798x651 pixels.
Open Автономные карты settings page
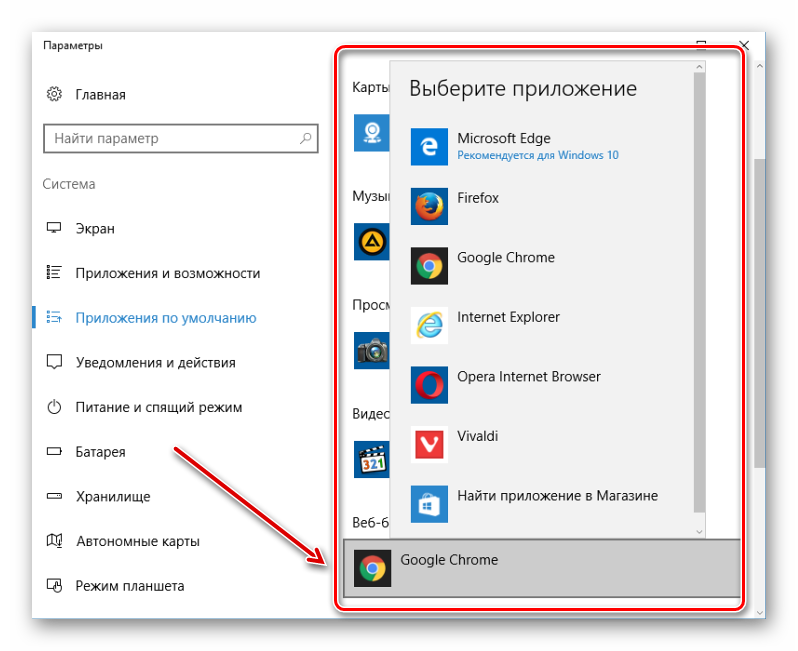[138, 541]
